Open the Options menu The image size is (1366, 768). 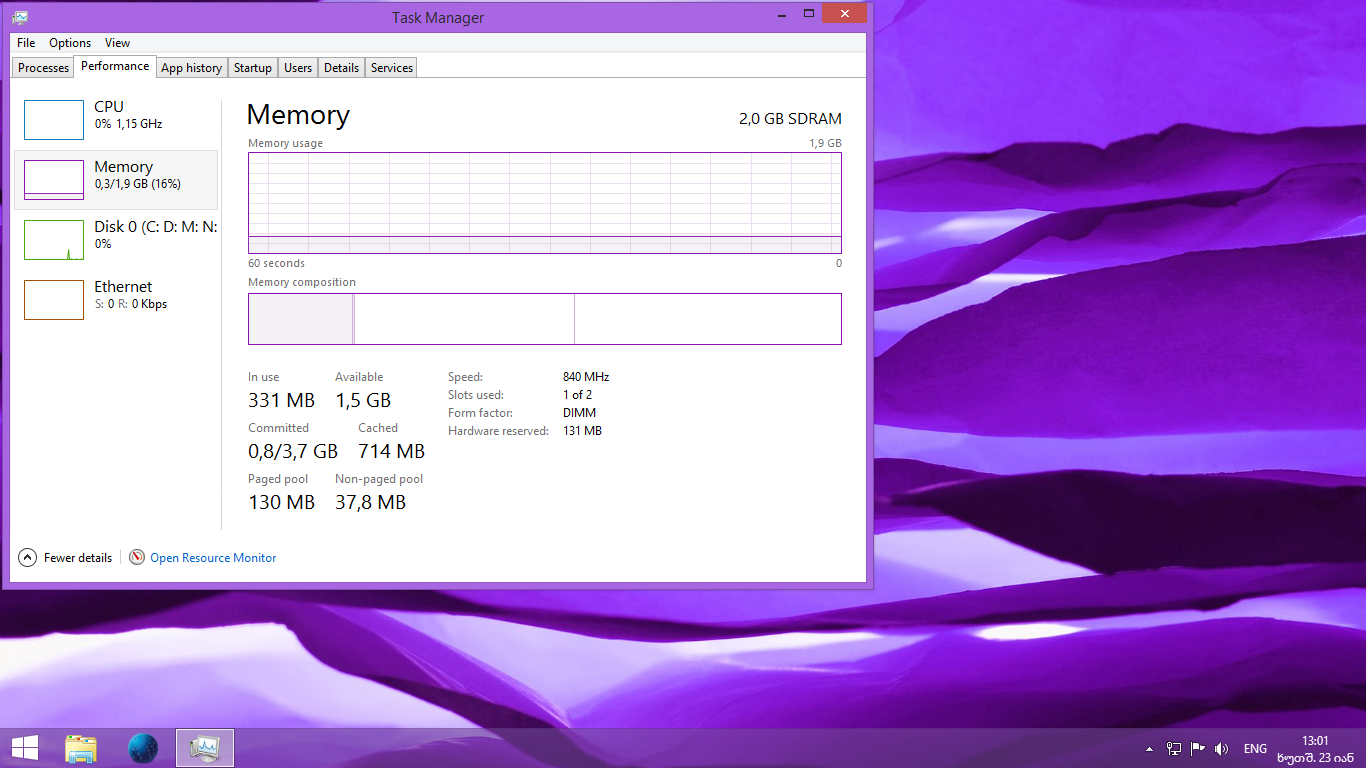[69, 42]
